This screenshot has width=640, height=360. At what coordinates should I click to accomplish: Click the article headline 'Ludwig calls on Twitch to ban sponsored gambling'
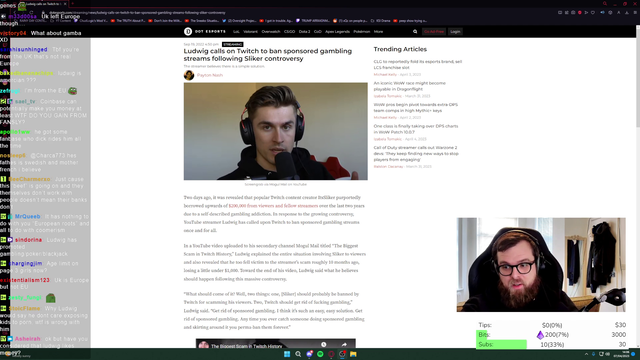click(x=267, y=55)
